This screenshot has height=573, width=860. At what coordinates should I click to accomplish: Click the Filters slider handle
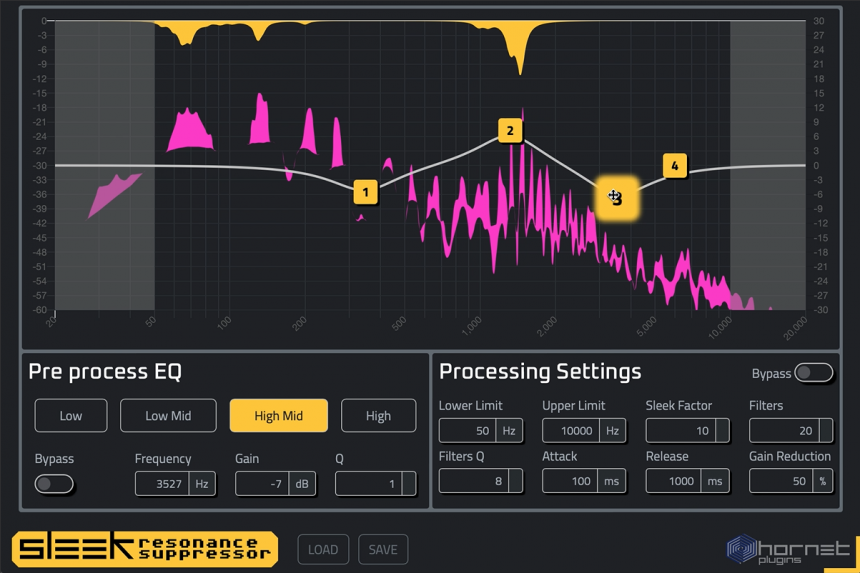coord(827,431)
